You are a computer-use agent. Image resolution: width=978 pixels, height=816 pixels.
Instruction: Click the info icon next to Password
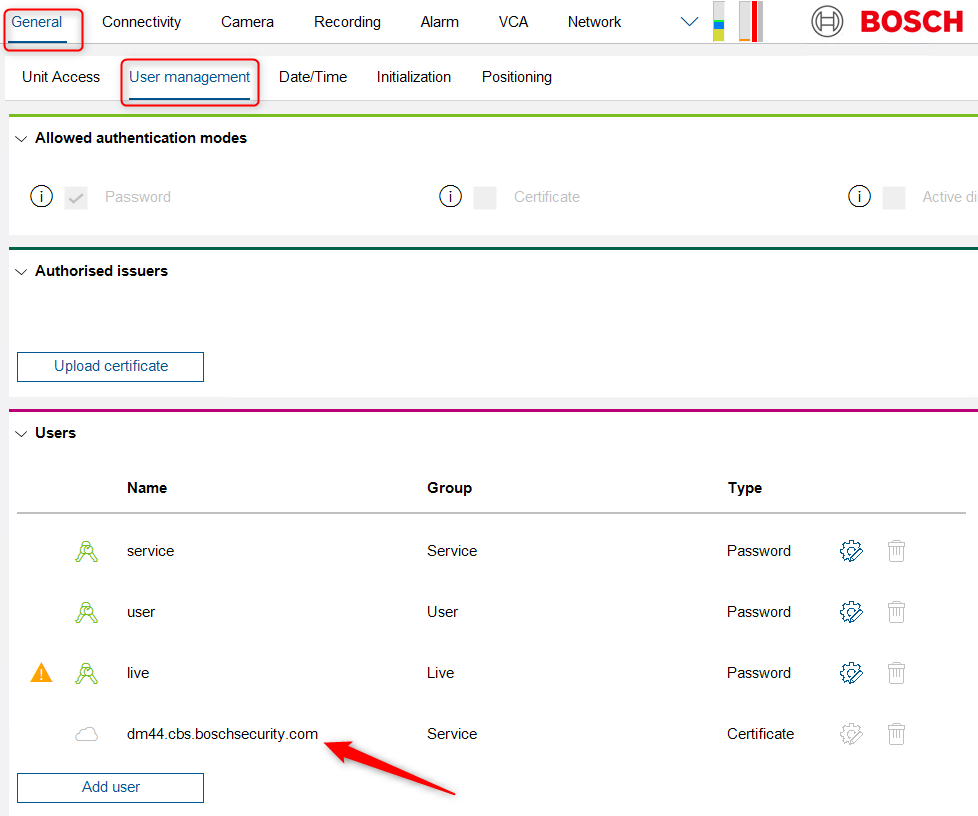41,197
